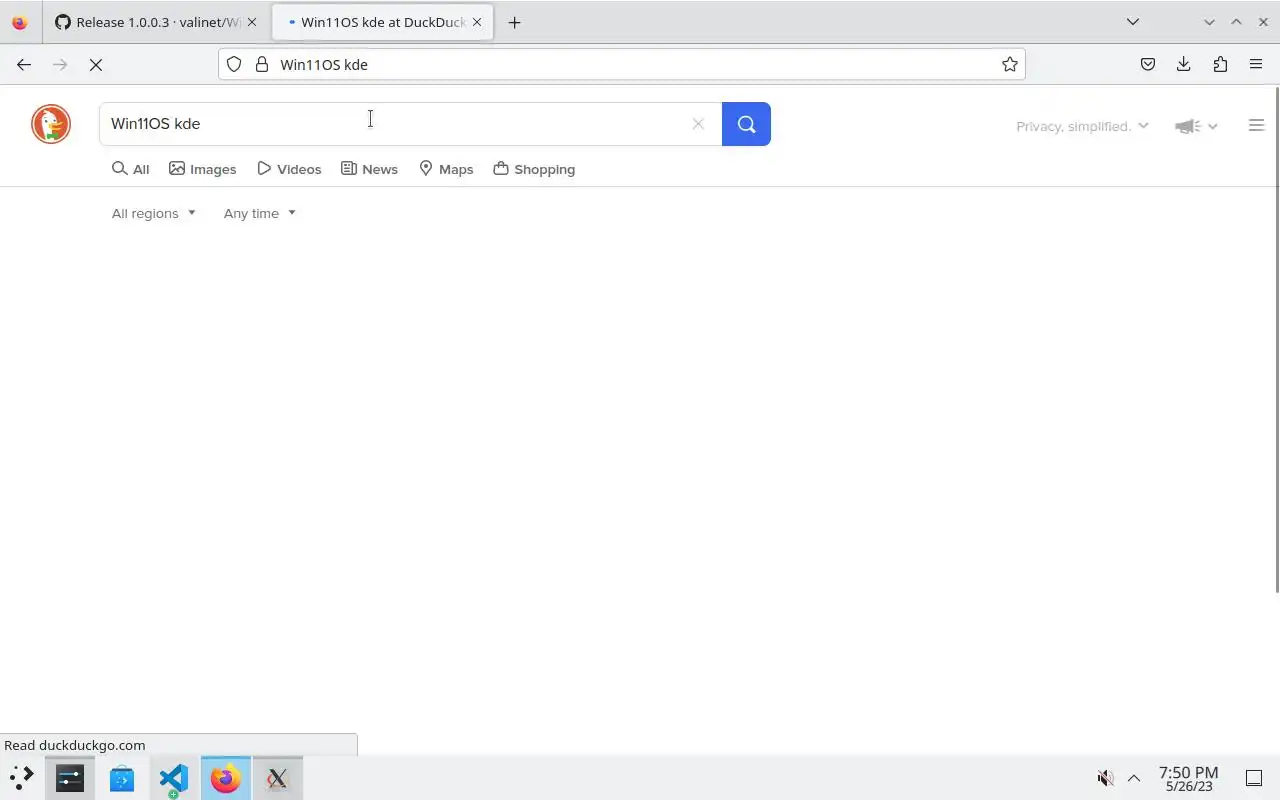This screenshot has height=800, width=1280.
Task: Select the Win11OS kde at DuckDuckGo tab
Action: point(382,22)
